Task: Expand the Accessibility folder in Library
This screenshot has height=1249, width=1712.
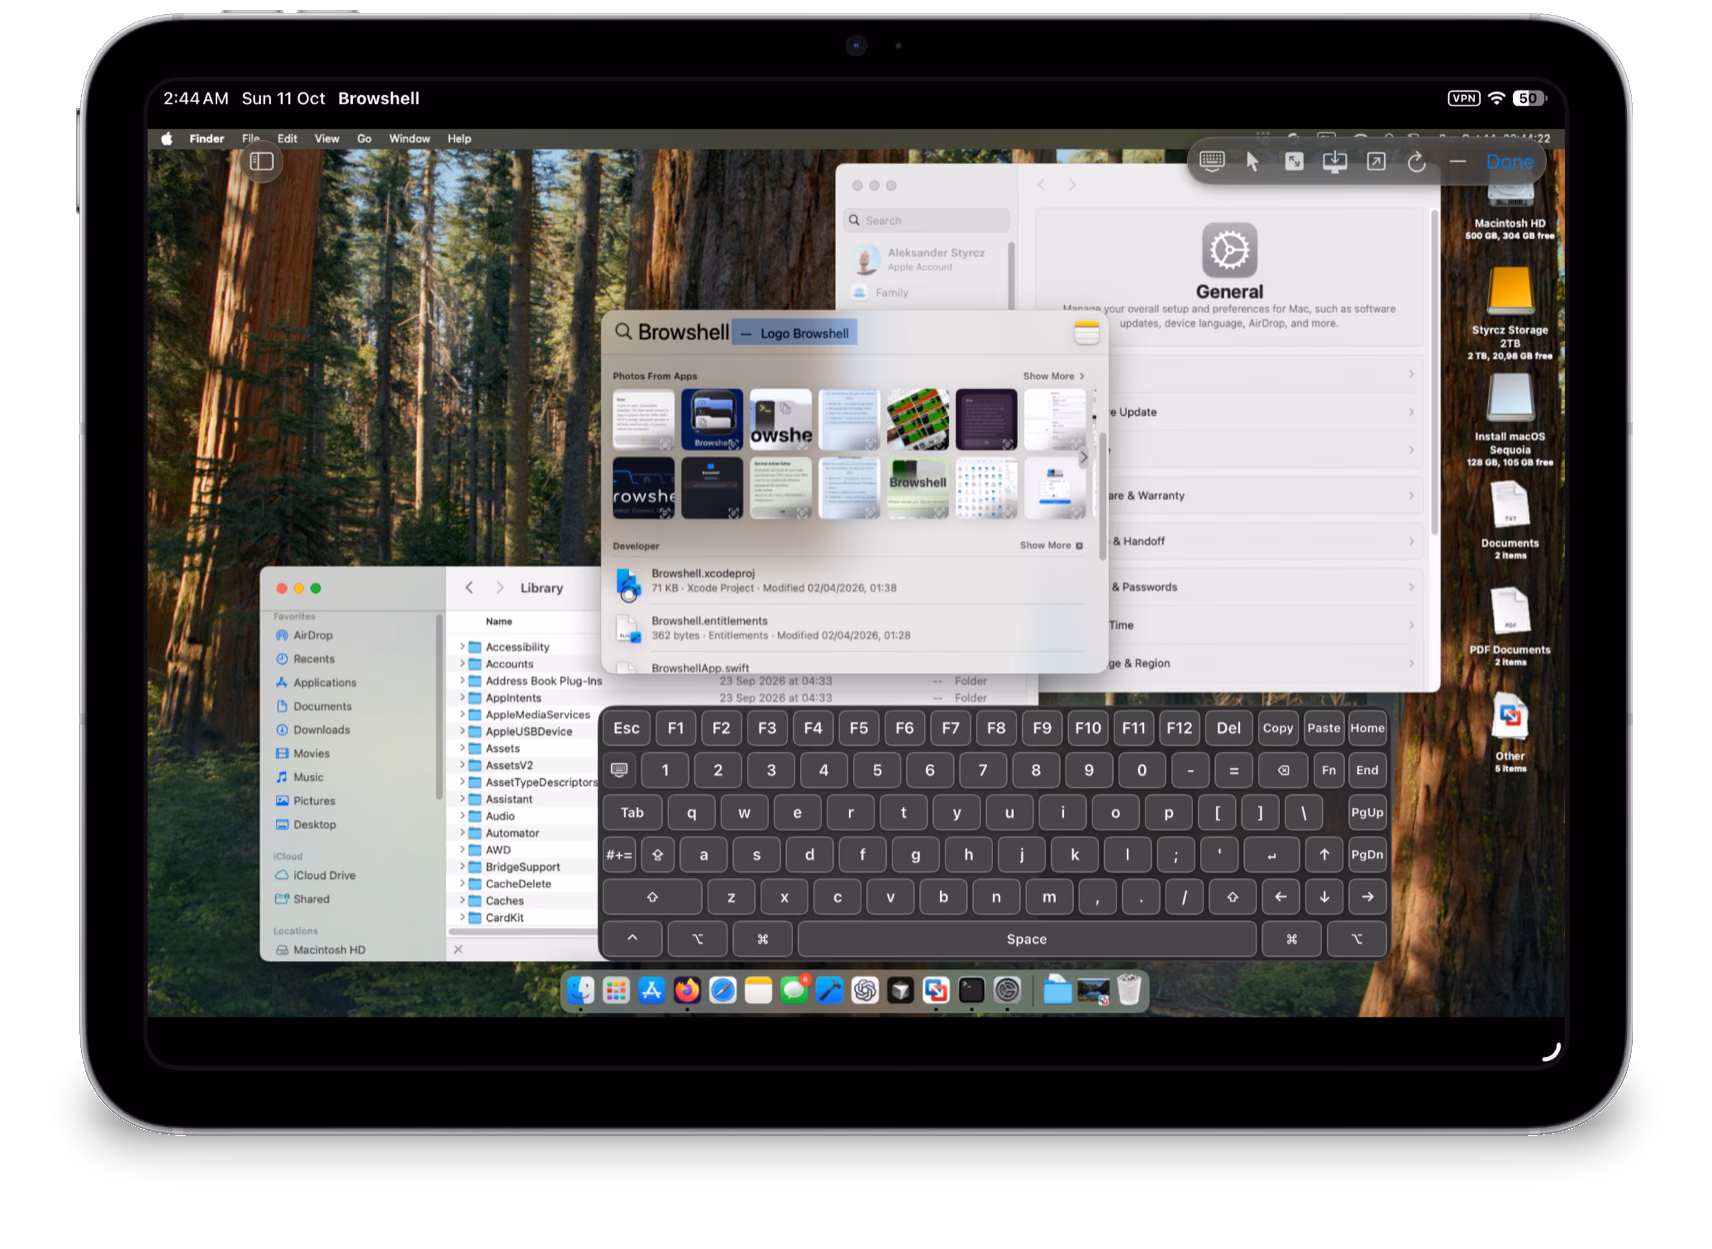Action: [x=462, y=647]
